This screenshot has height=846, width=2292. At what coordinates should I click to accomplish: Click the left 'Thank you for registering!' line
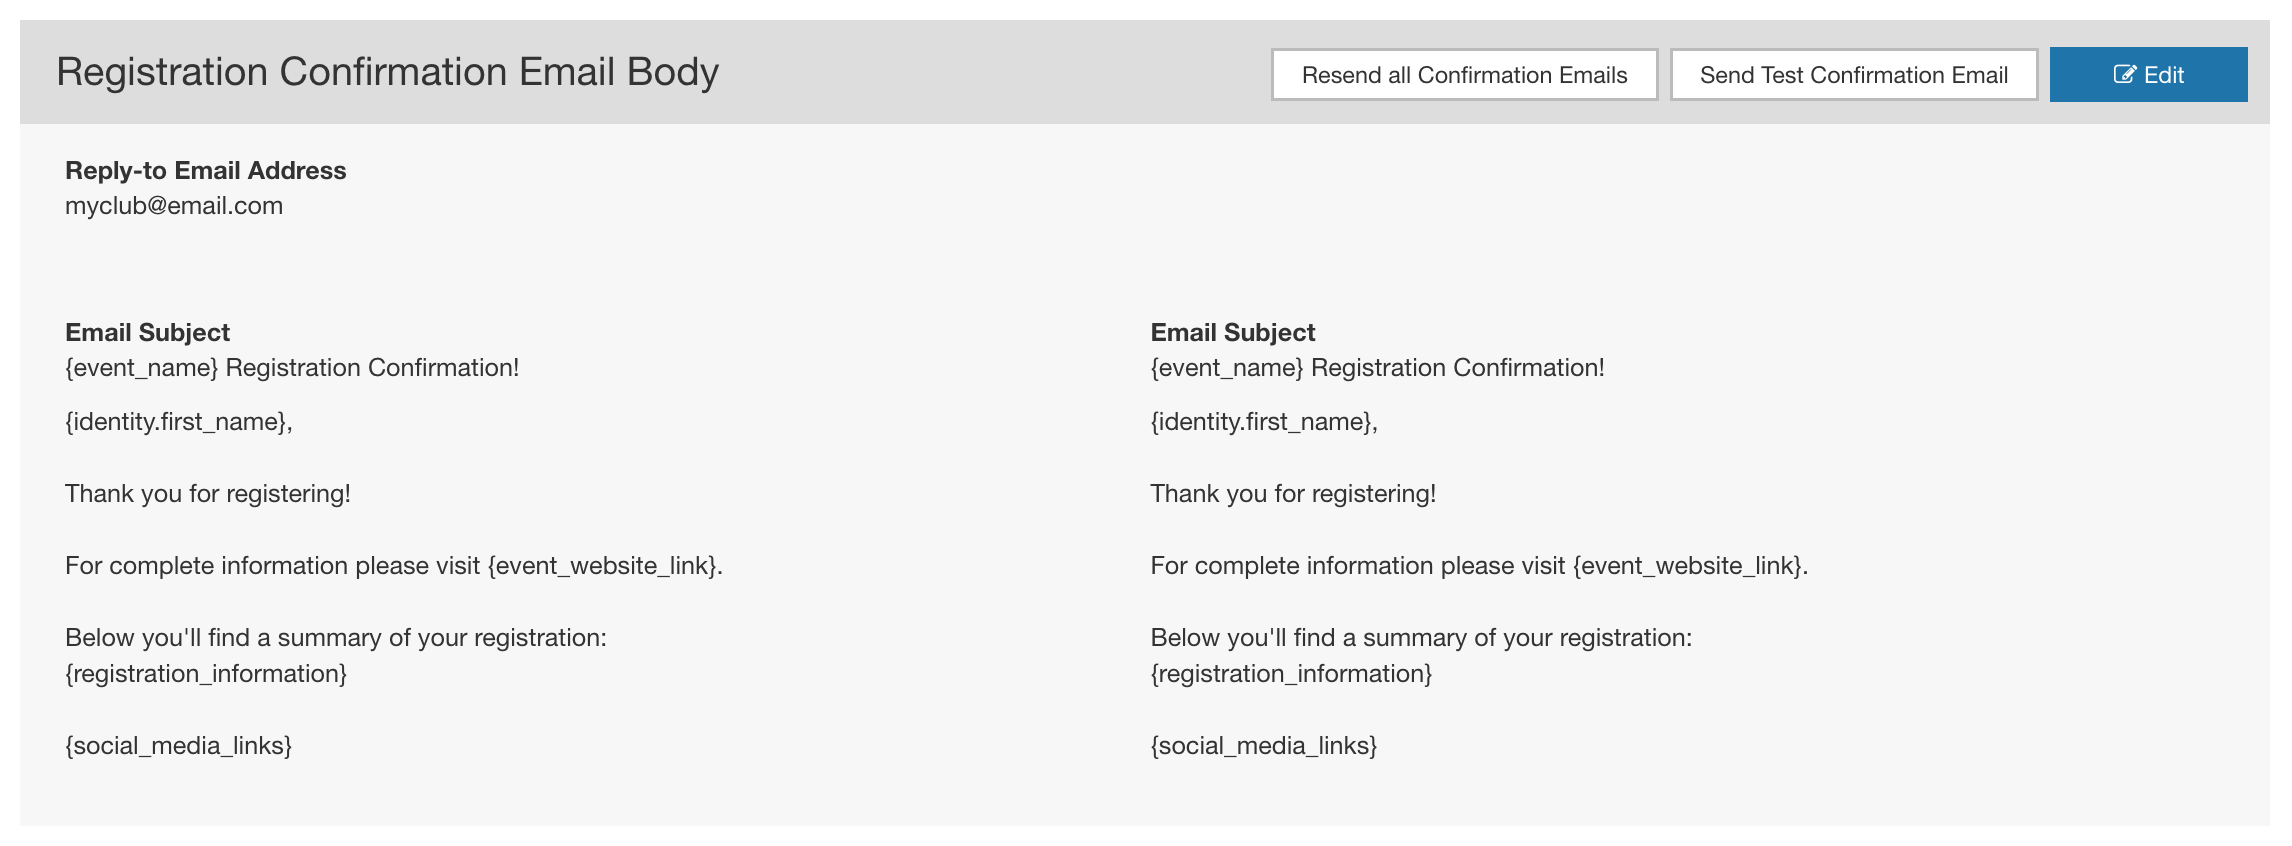tap(208, 494)
